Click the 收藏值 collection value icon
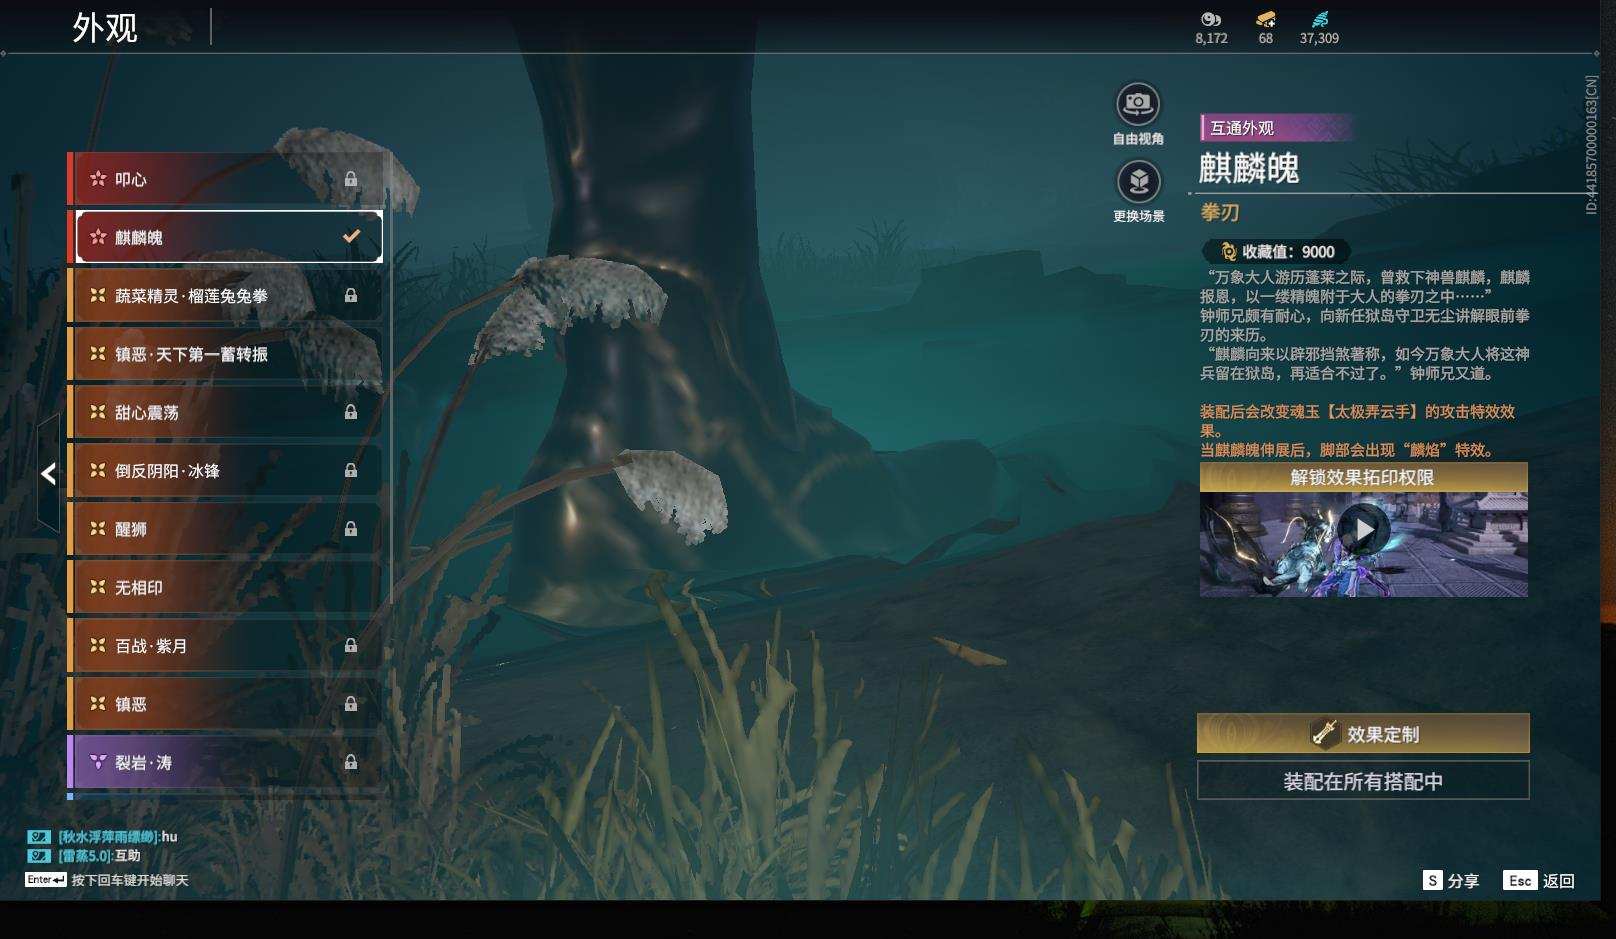The height and width of the screenshot is (939, 1616). point(1229,252)
